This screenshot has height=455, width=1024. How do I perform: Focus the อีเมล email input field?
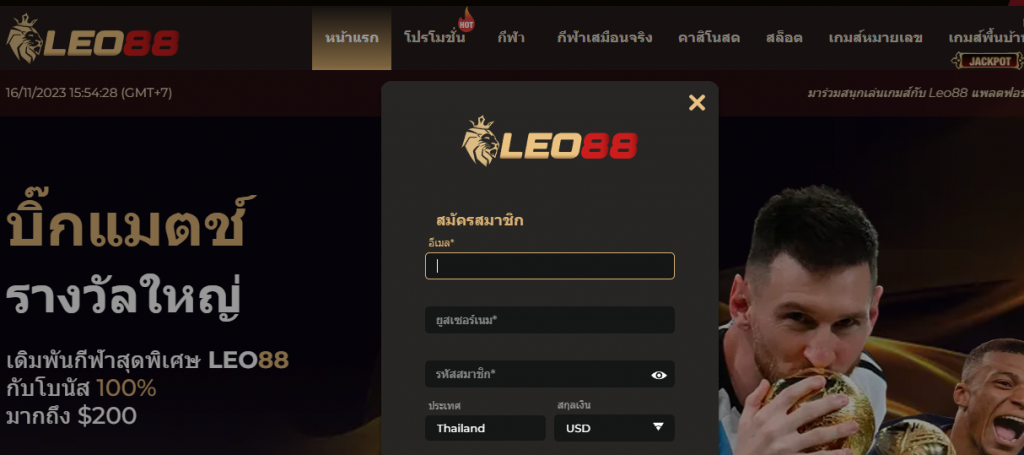pos(550,266)
